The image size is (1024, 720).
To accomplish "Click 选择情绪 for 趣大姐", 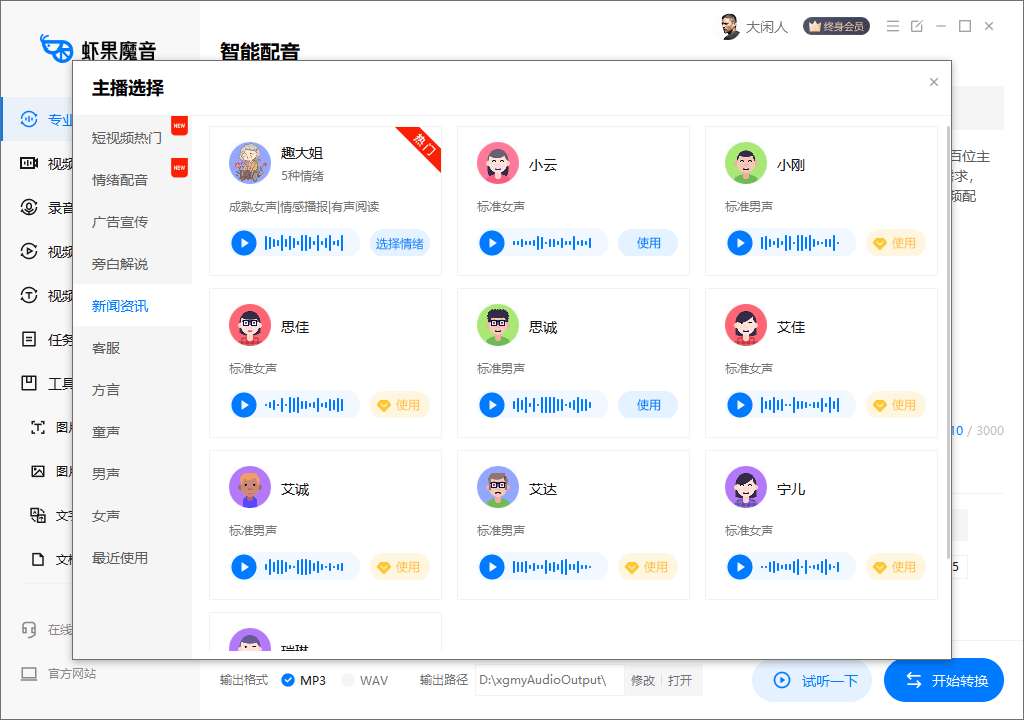I will (400, 243).
